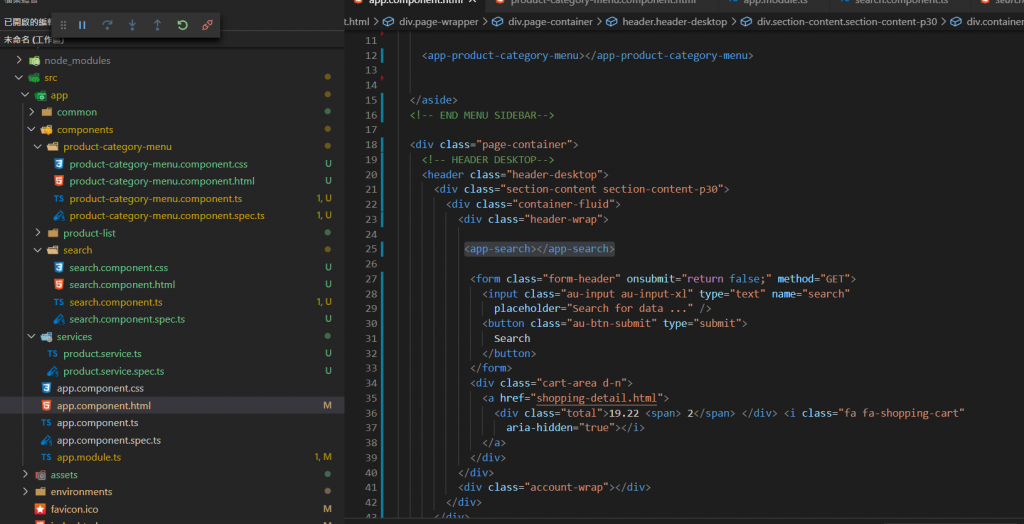Open search.component.html in the explorer

122,284
